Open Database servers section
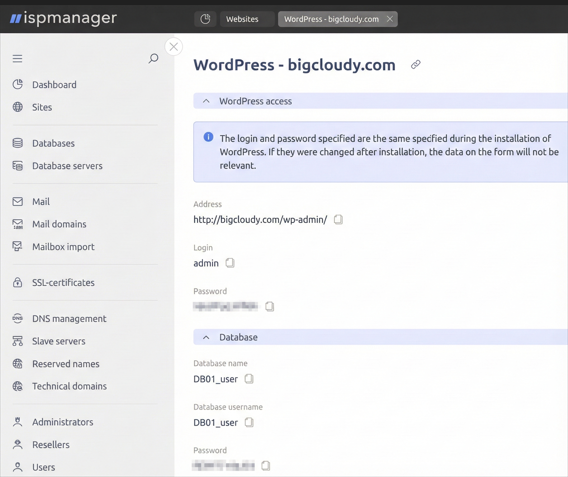The height and width of the screenshot is (477, 568). tap(67, 166)
